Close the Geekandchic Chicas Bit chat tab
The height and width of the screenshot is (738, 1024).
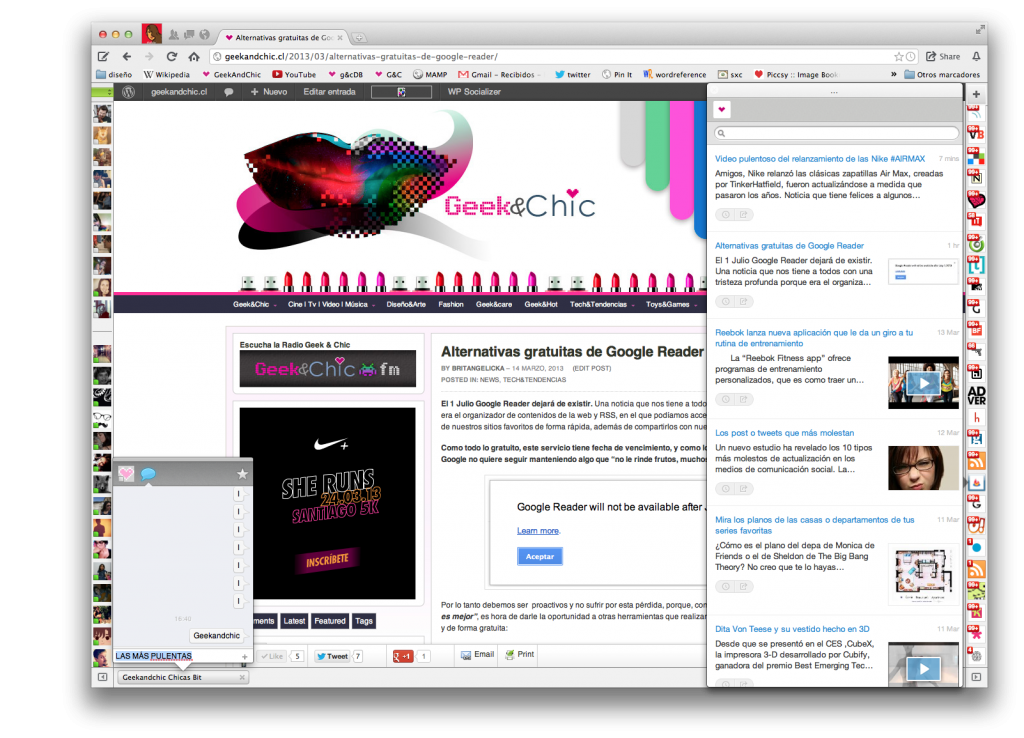[x=242, y=677]
